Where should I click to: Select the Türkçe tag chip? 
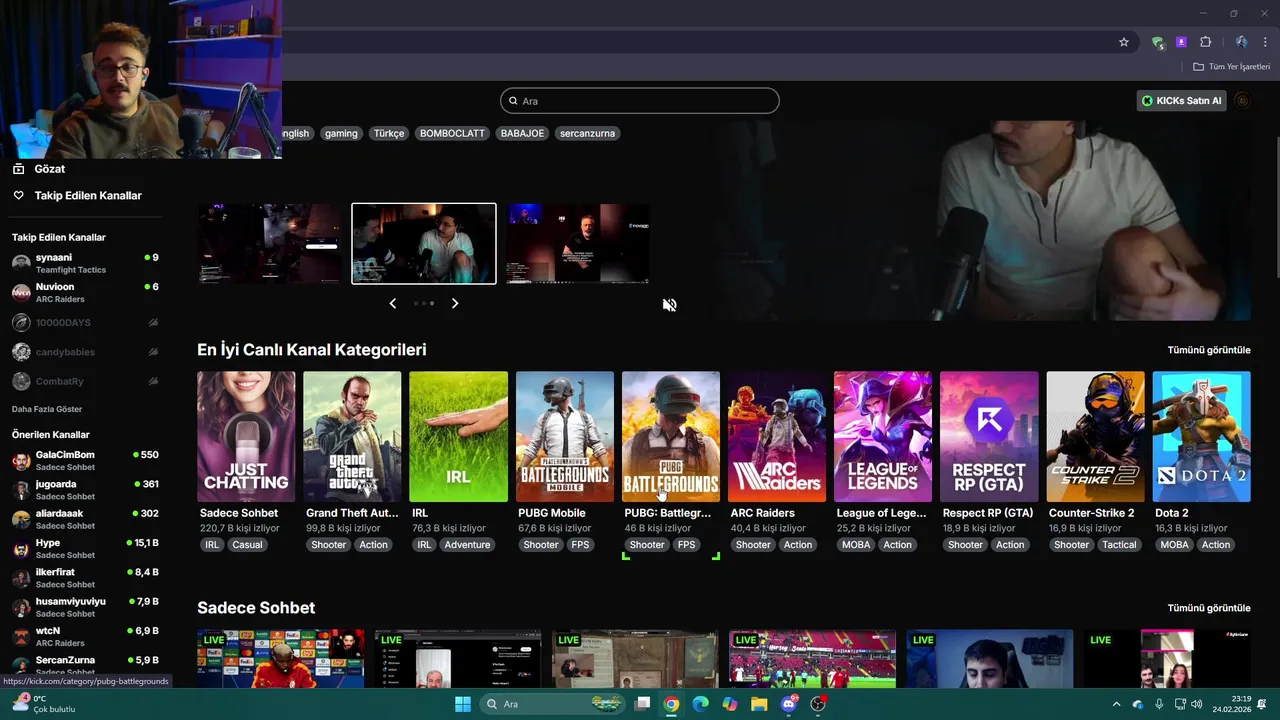coord(389,133)
